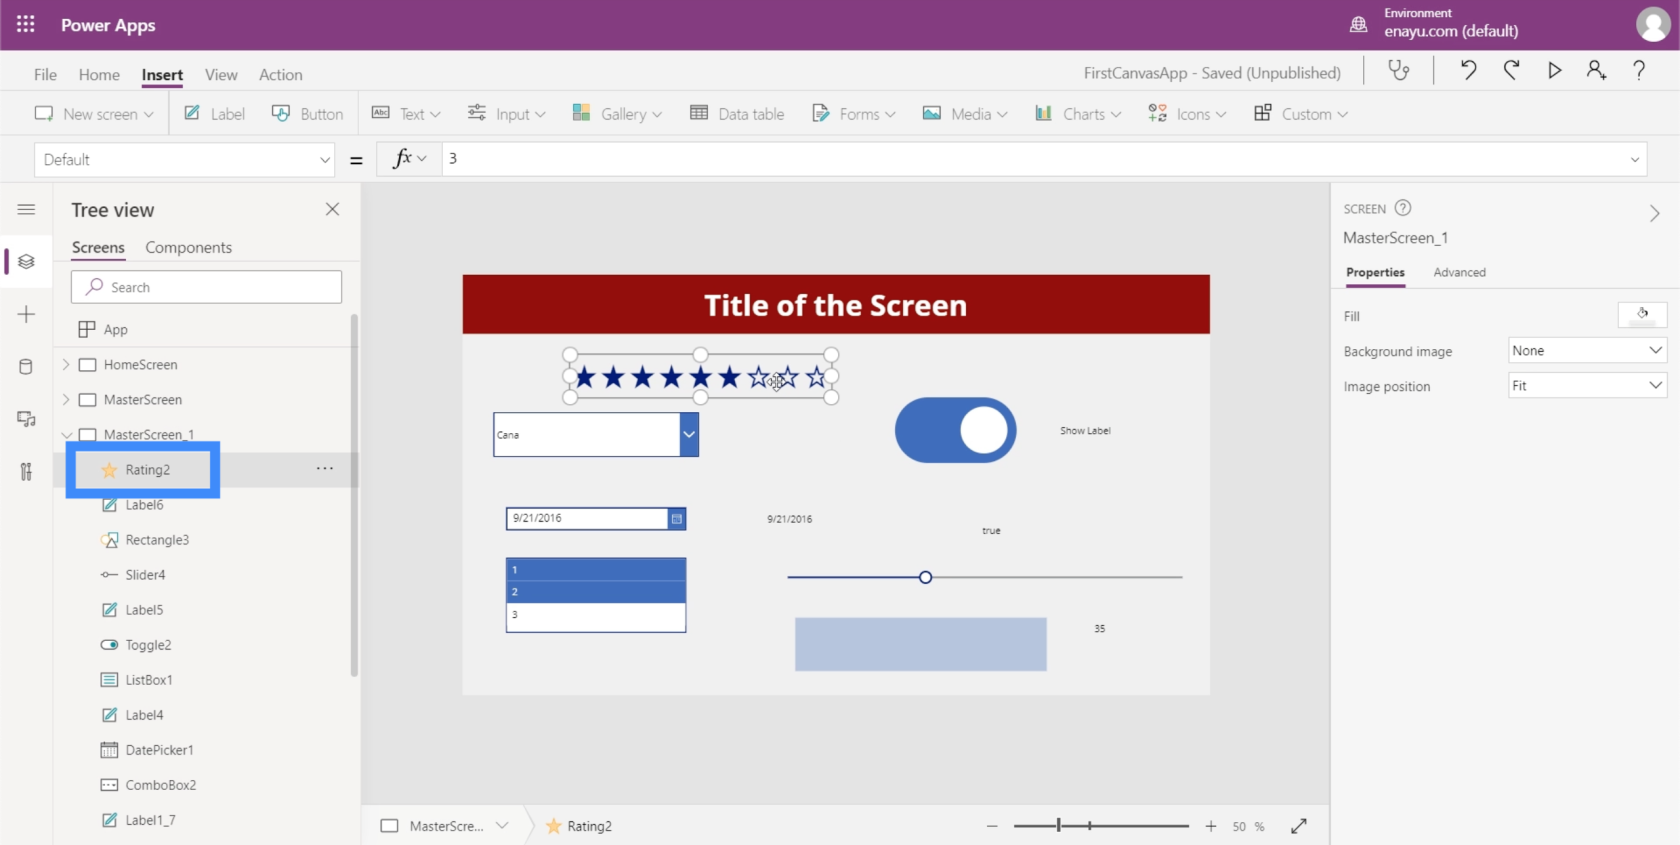
Task: Redo the last action
Action: 1511,70
